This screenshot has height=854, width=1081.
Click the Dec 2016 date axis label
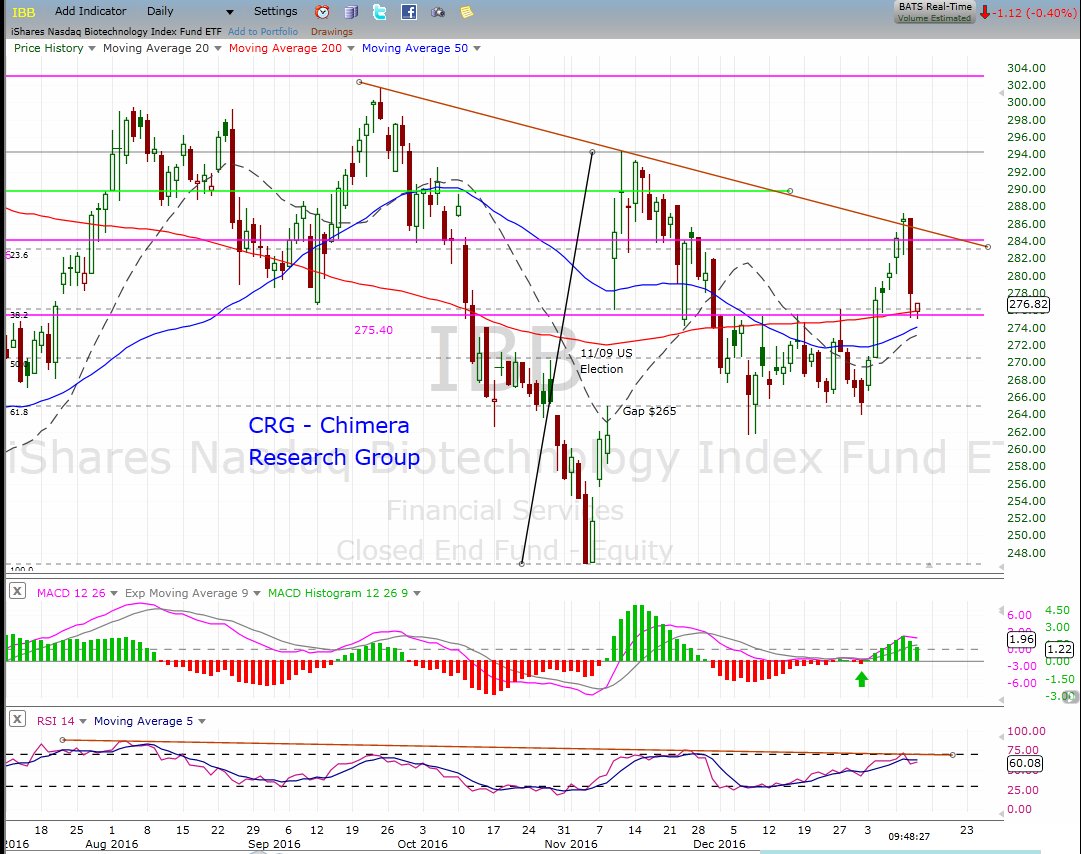point(719,844)
